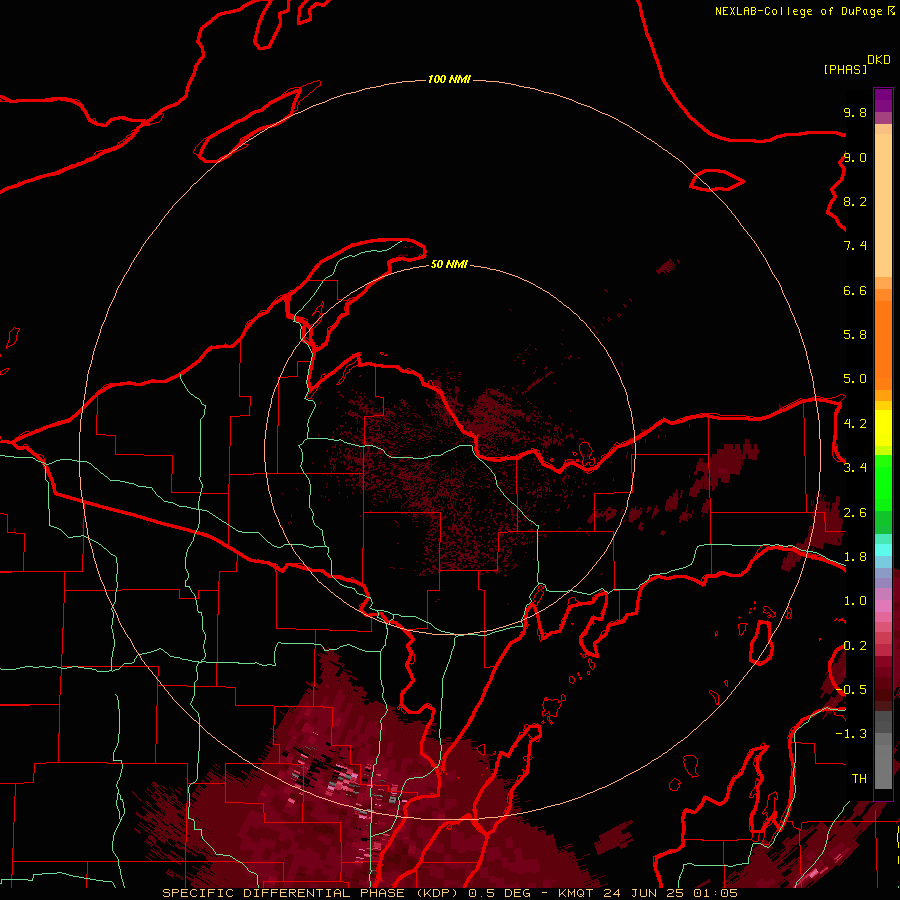Image resolution: width=900 pixels, height=900 pixels.
Task: Select the 3.4 value on the scale
Action: [x=855, y=468]
